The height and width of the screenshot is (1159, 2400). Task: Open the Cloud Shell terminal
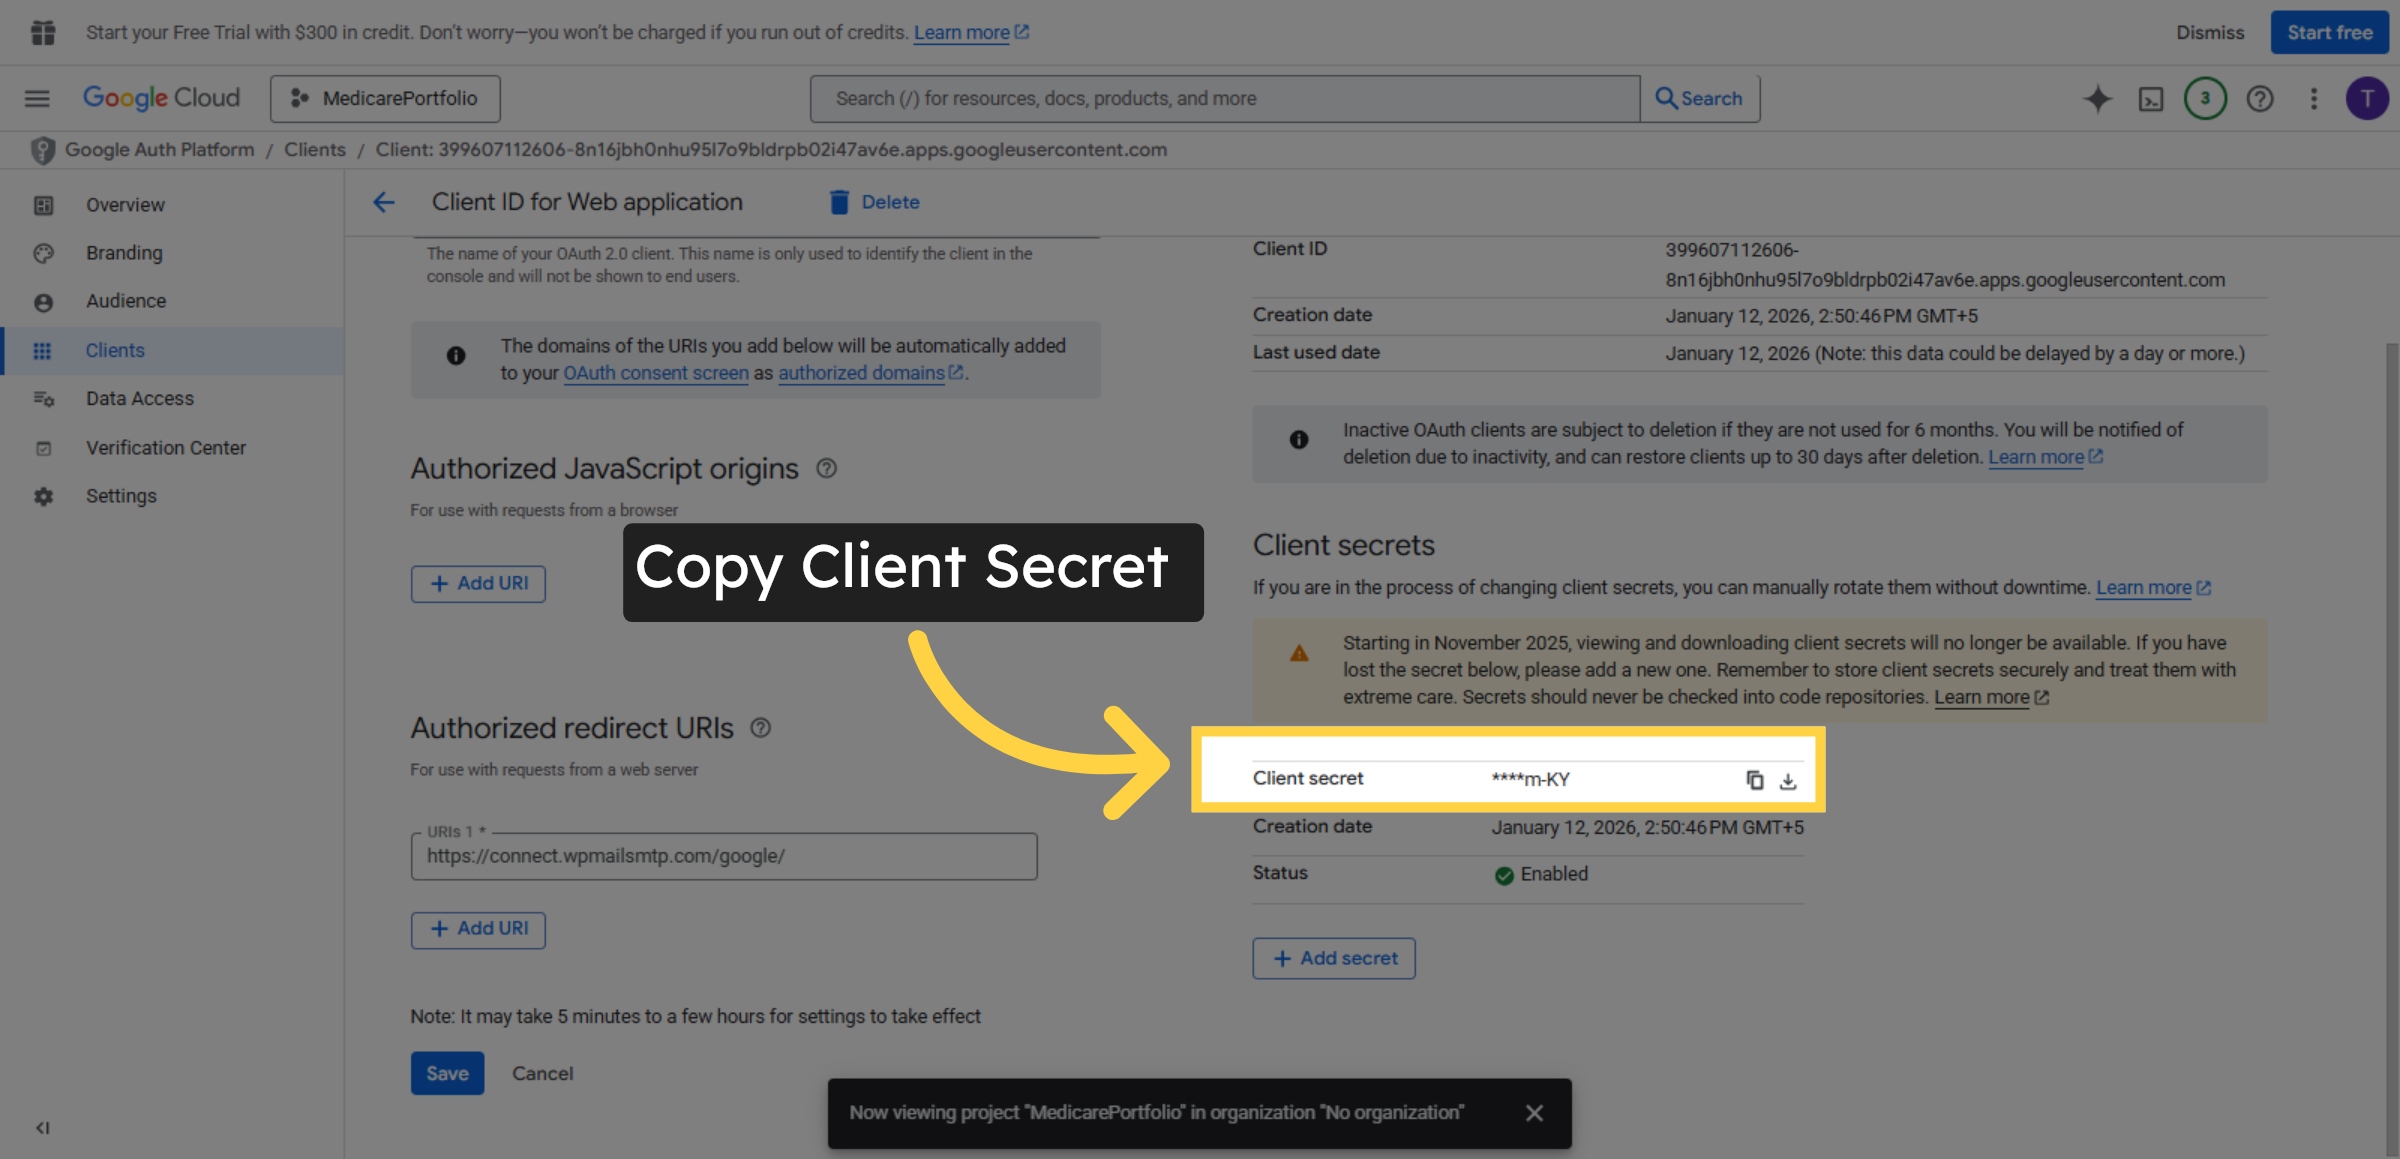tap(2151, 98)
